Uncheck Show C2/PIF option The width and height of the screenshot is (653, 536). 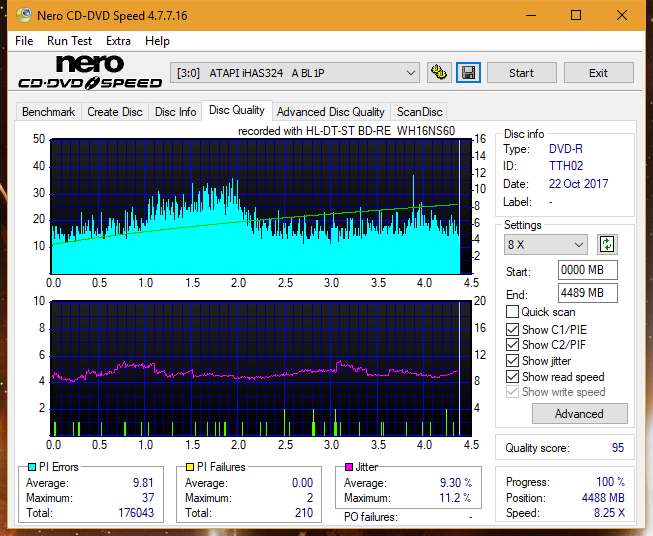512,345
